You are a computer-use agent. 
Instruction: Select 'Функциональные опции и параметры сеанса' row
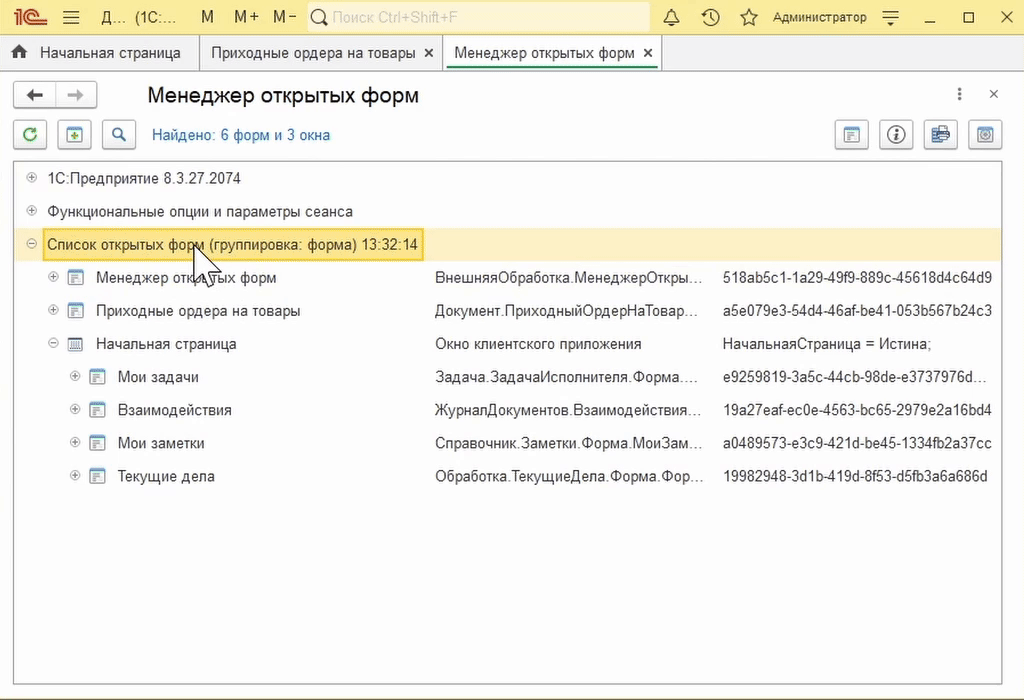(508, 212)
